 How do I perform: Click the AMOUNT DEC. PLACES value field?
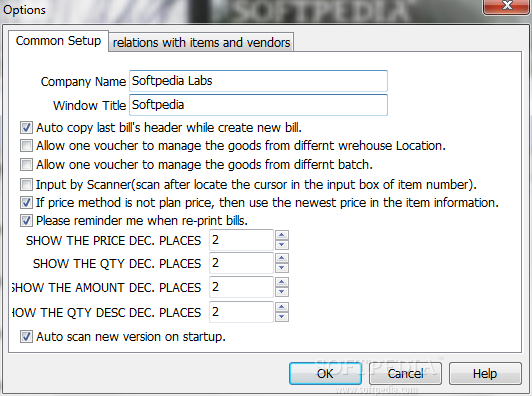[241, 287]
